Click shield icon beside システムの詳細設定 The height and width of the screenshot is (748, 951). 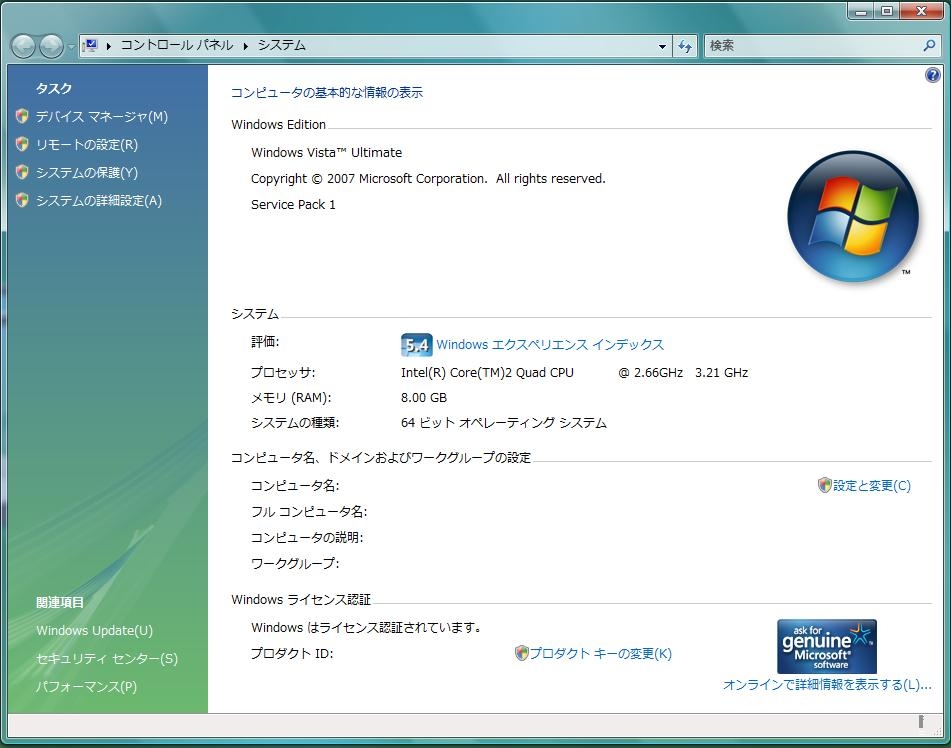(22, 200)
